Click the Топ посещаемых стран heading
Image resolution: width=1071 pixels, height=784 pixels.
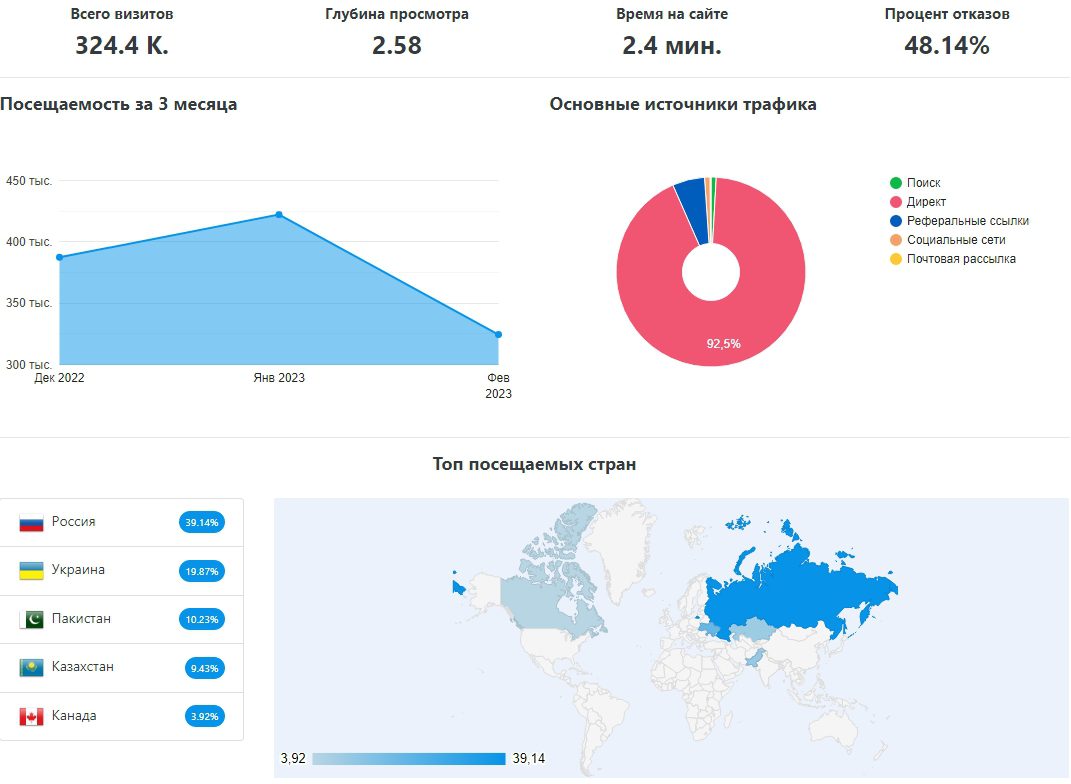[535, 464]
